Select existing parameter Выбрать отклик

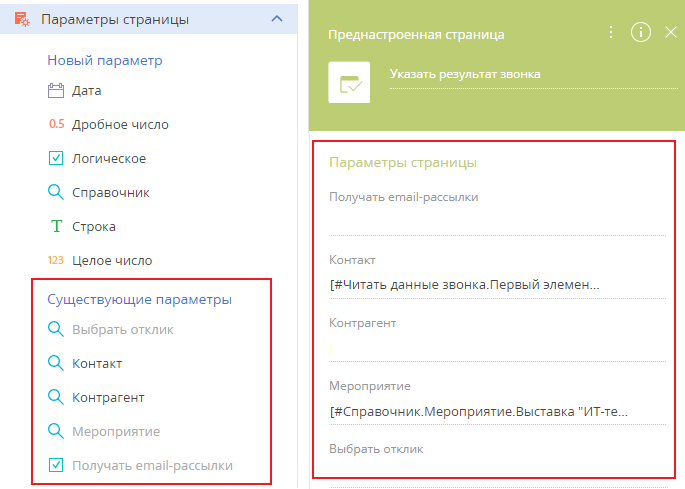tap(122, 329)
